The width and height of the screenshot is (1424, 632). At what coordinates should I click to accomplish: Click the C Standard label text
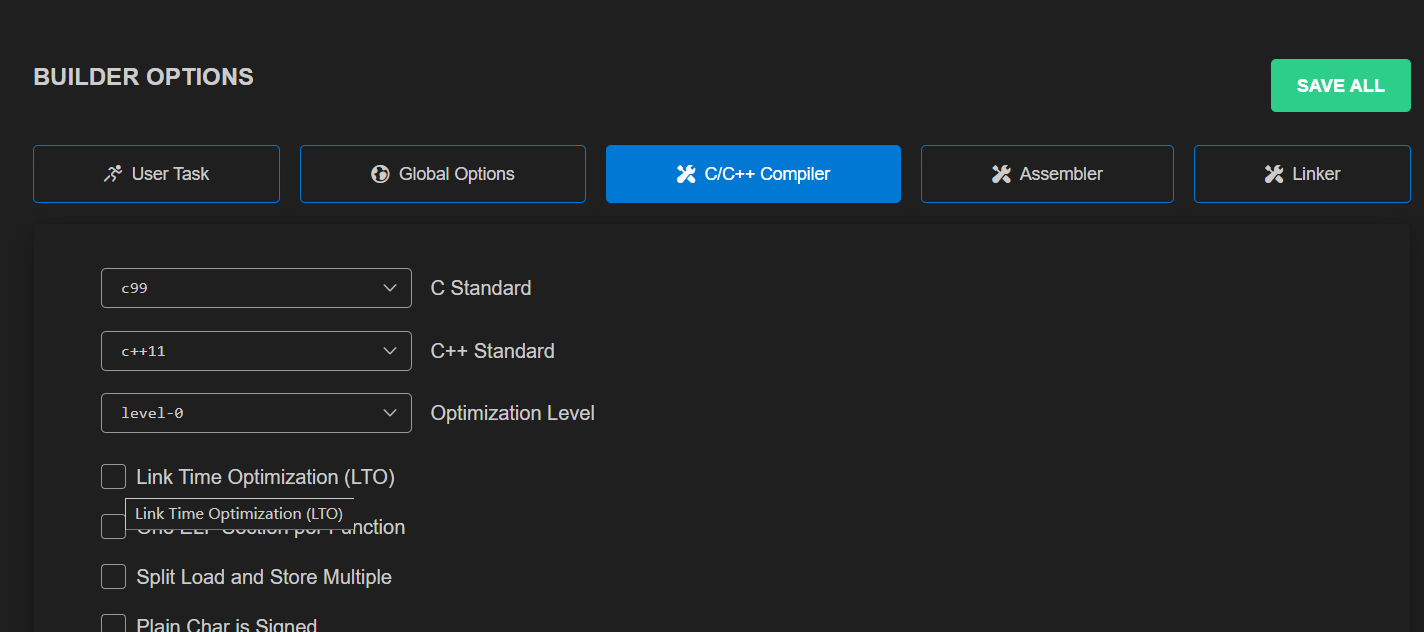point(481,288)
